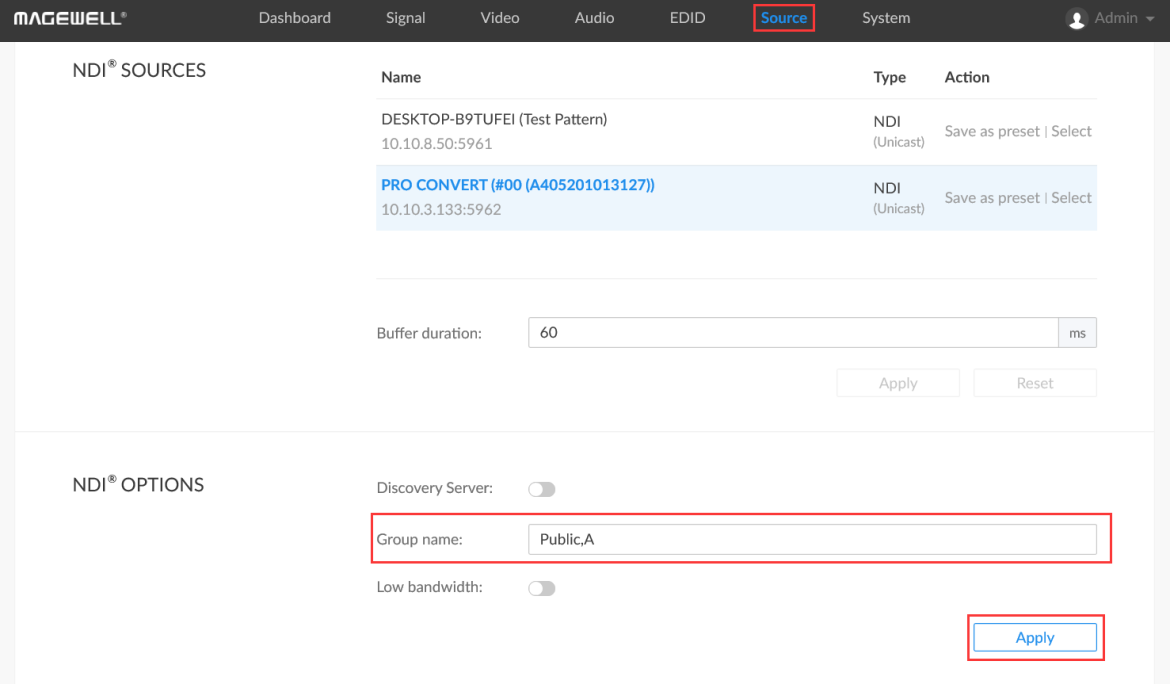Select the PRO CONVERT source

(1071, 198)
